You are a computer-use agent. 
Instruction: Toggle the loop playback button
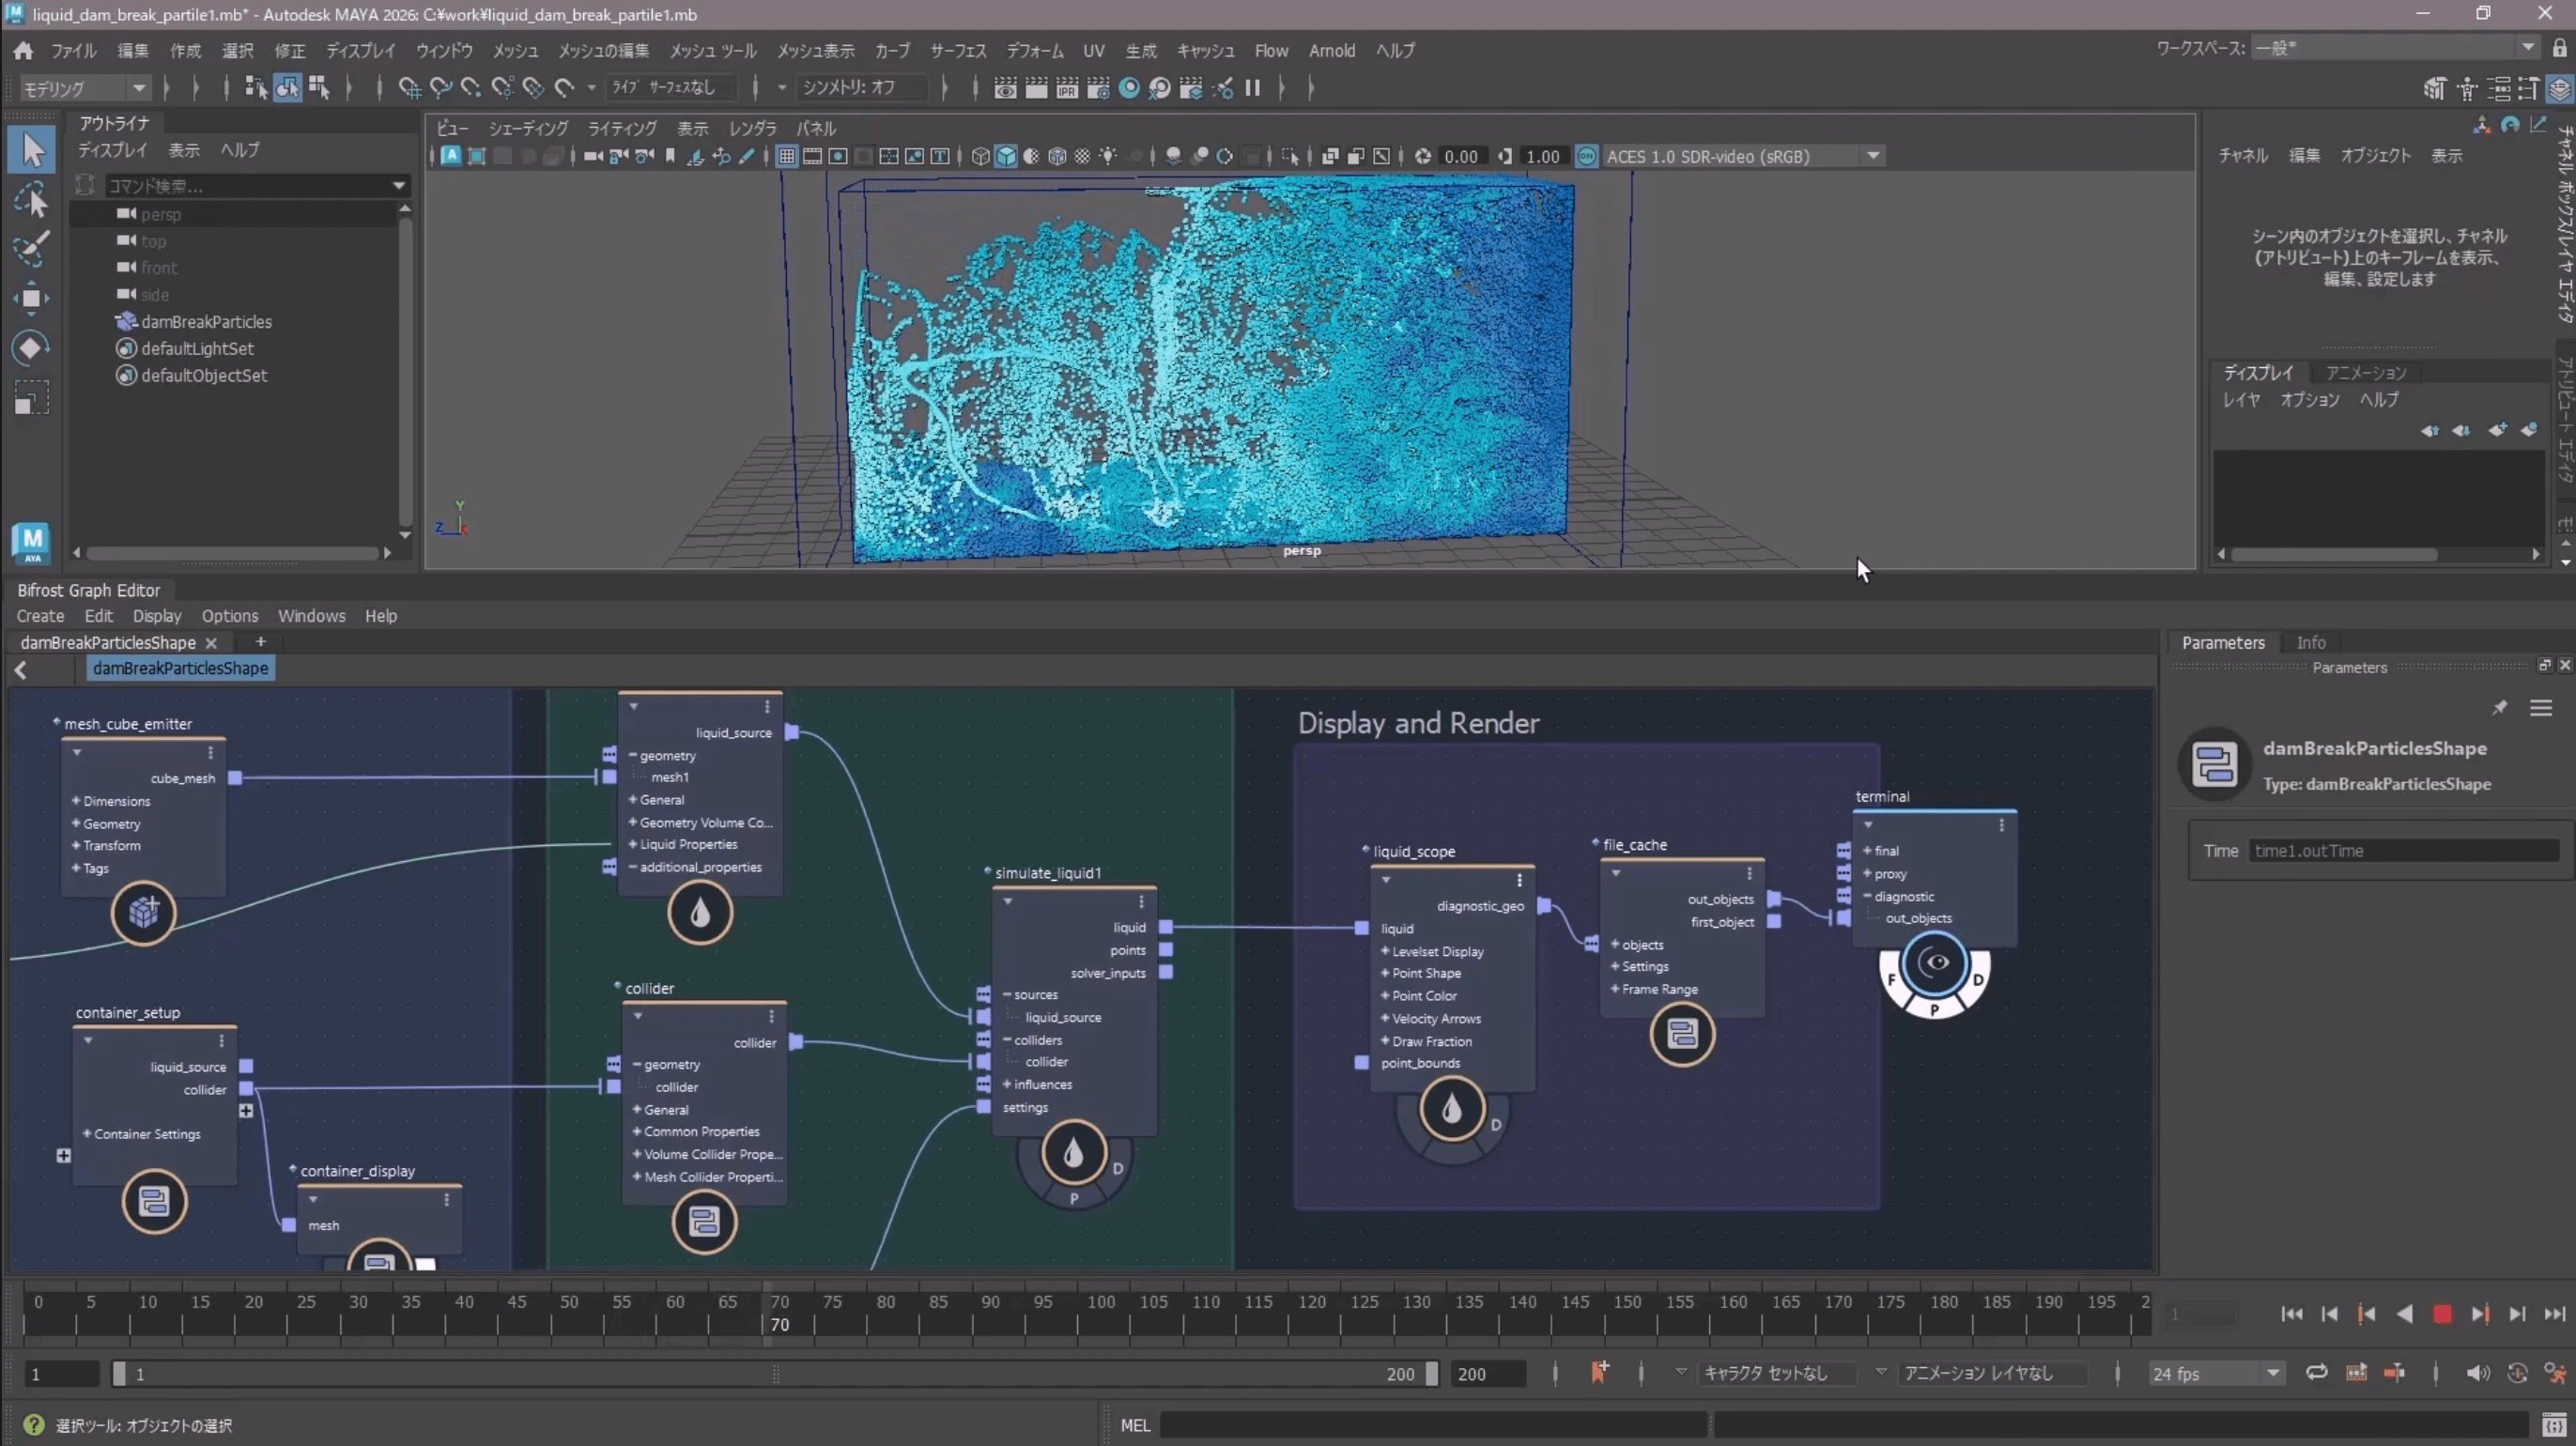tap(2316, 1373)
